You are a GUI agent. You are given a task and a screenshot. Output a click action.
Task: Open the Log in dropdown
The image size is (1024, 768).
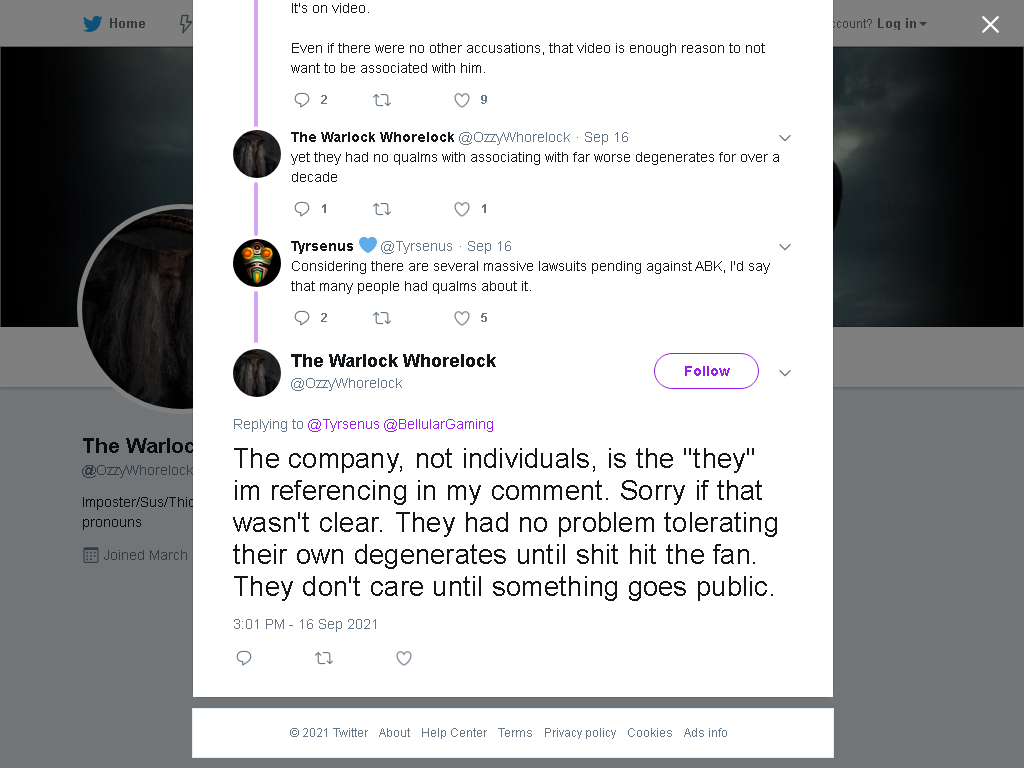(902, 24)
